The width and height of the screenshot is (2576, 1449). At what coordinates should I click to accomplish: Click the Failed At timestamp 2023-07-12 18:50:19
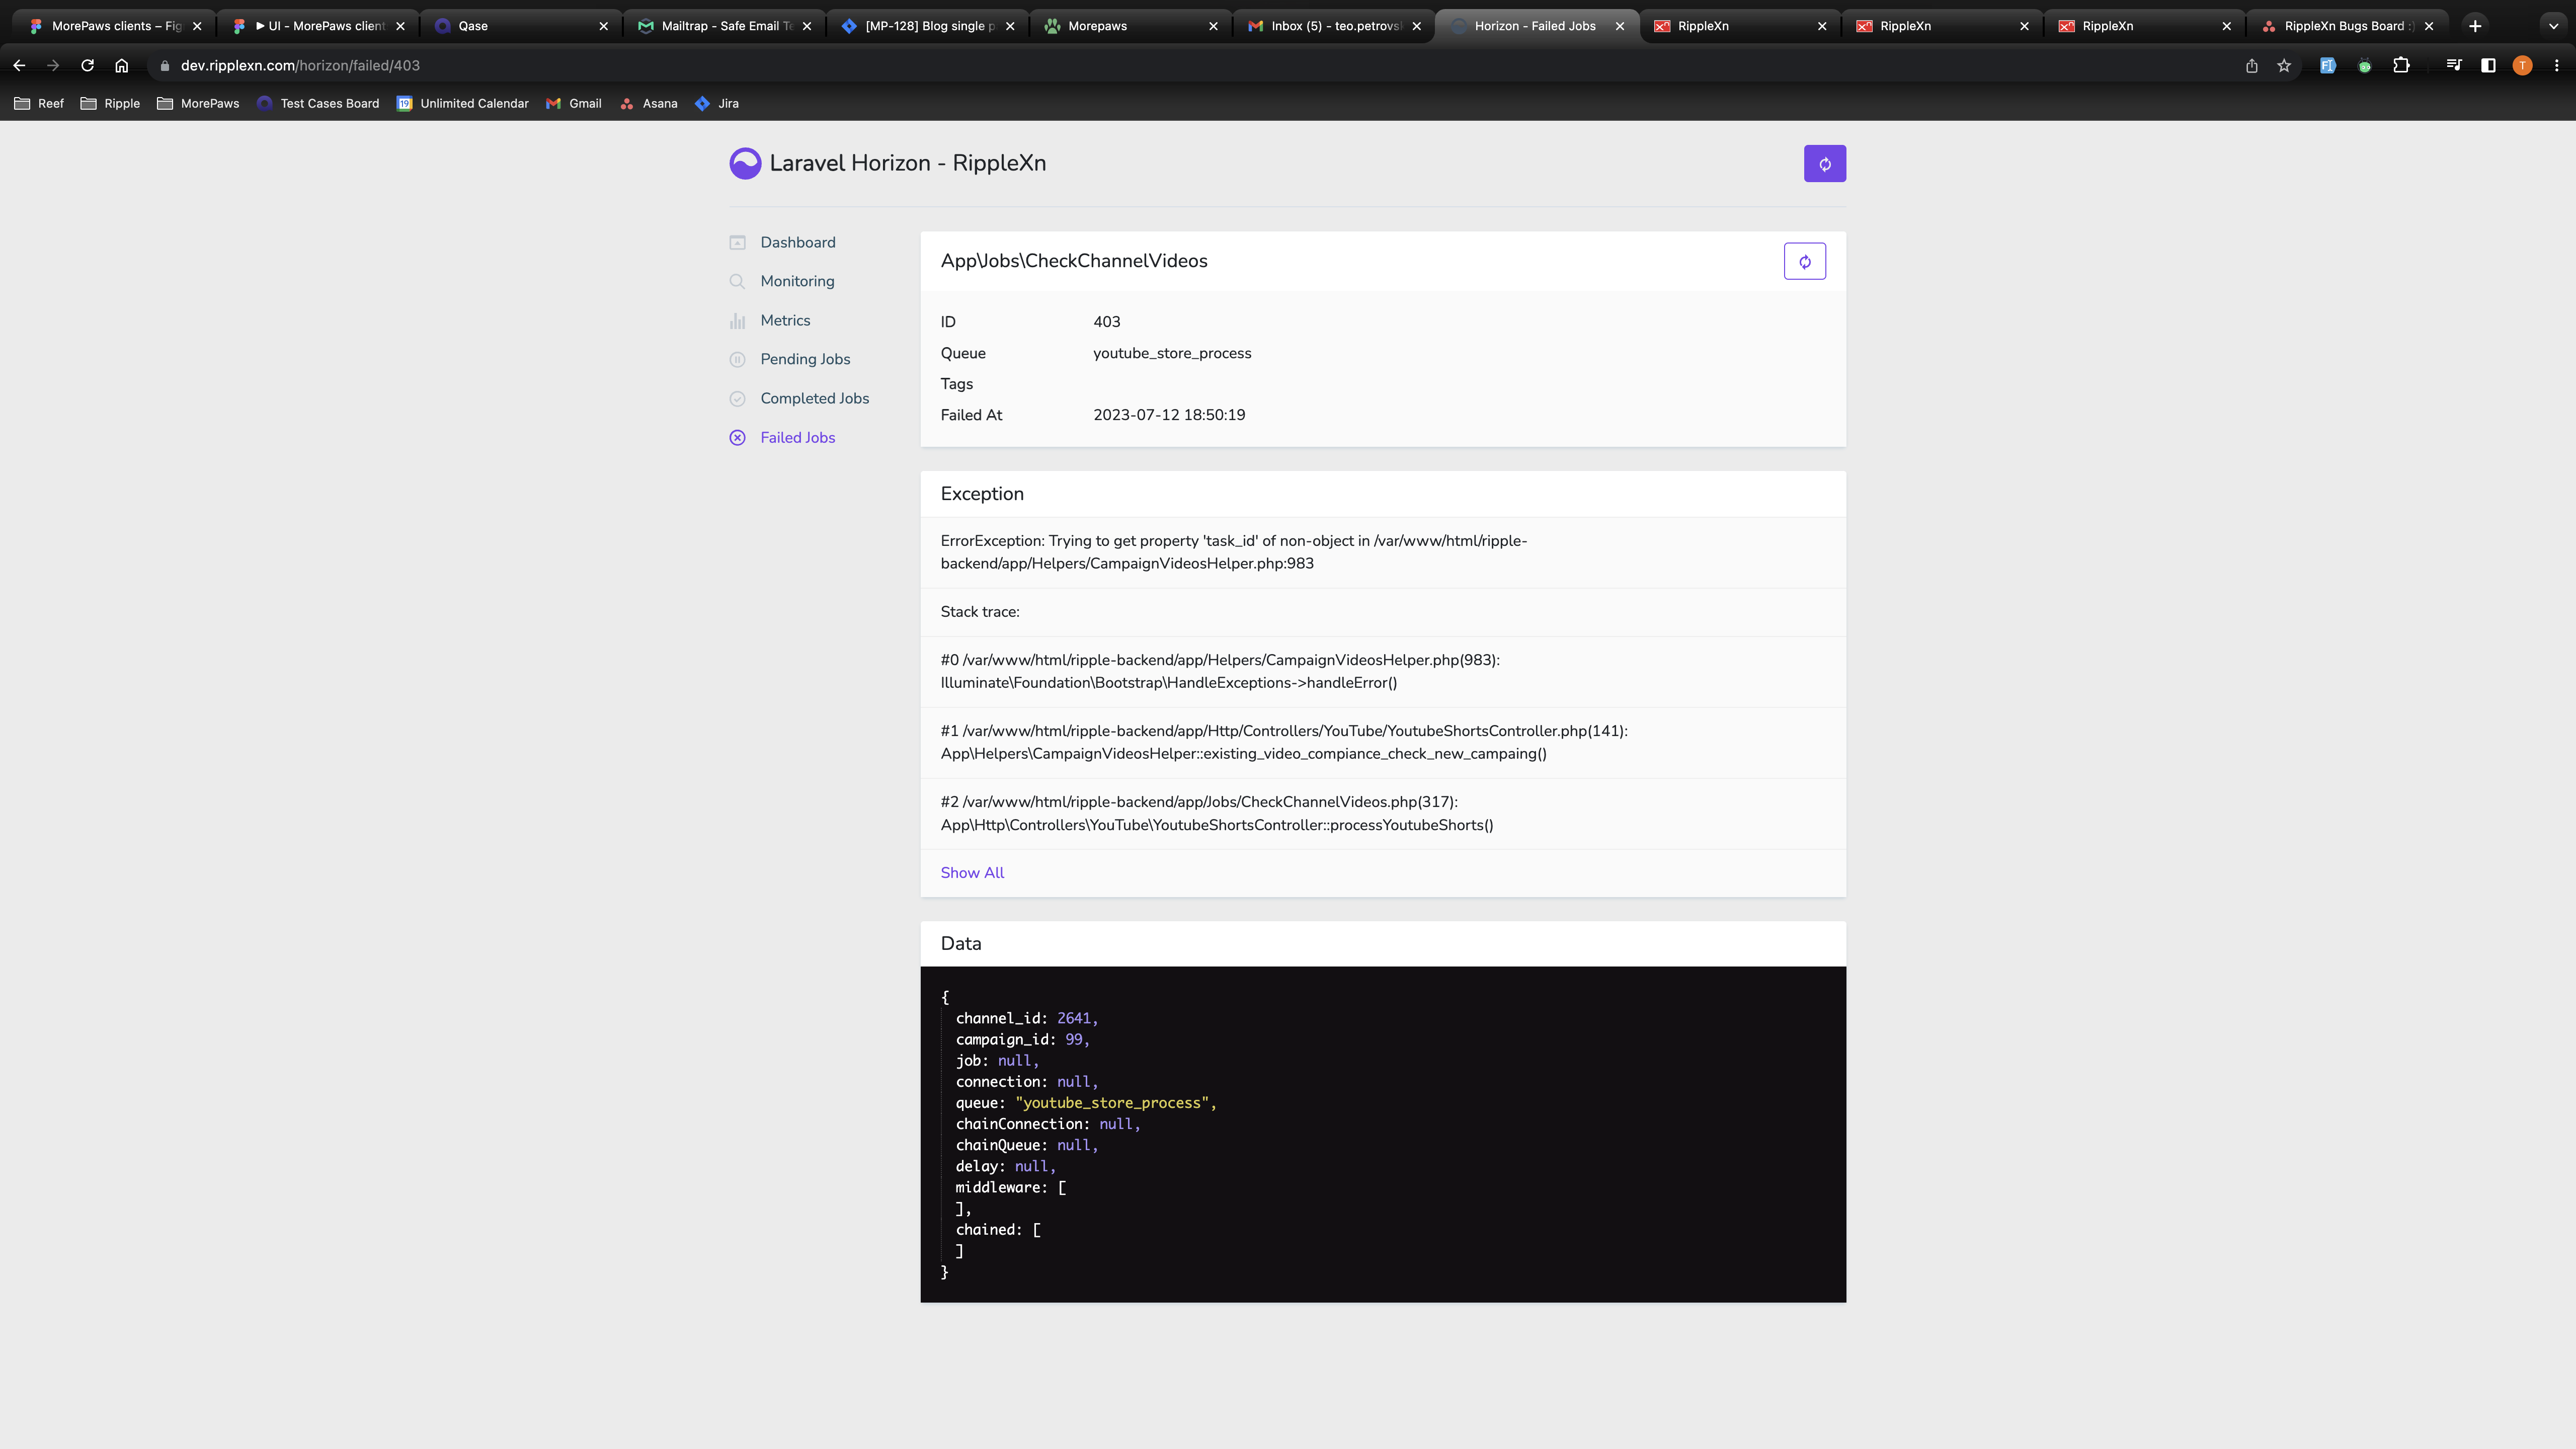click(1169, 415)
